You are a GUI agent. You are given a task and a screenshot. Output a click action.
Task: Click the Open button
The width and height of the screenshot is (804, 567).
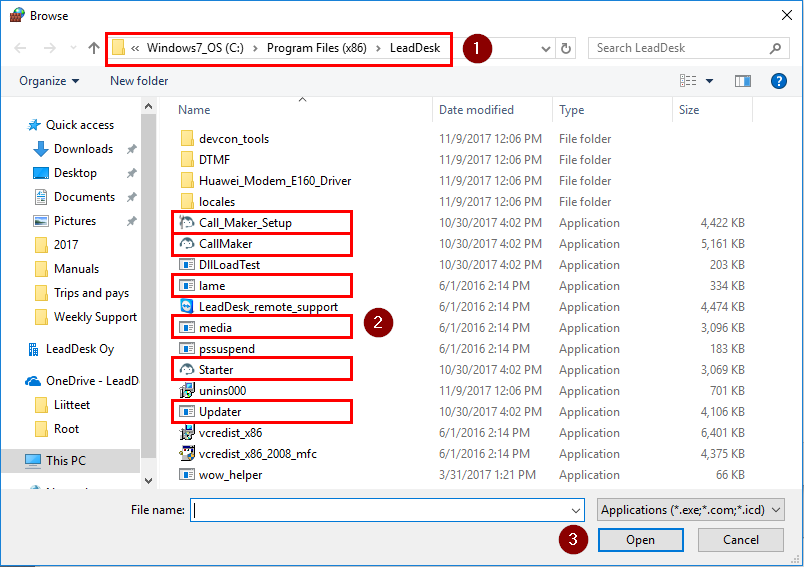tap(640, 540)
